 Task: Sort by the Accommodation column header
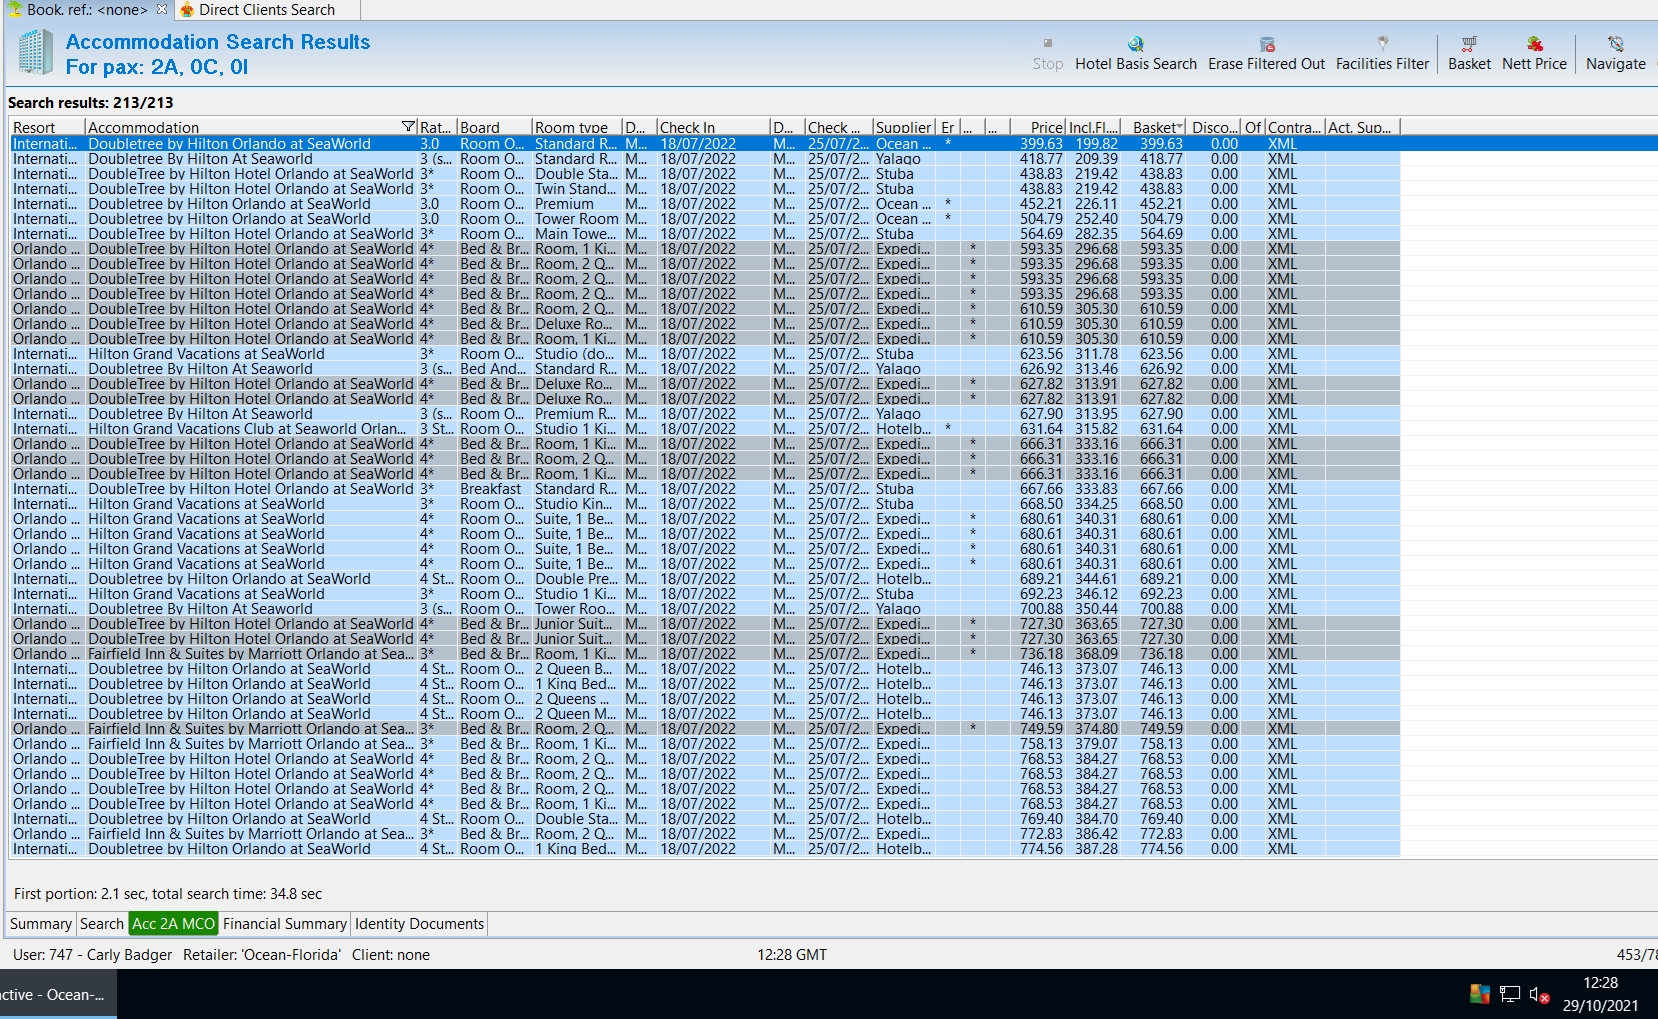click(243, 127)
